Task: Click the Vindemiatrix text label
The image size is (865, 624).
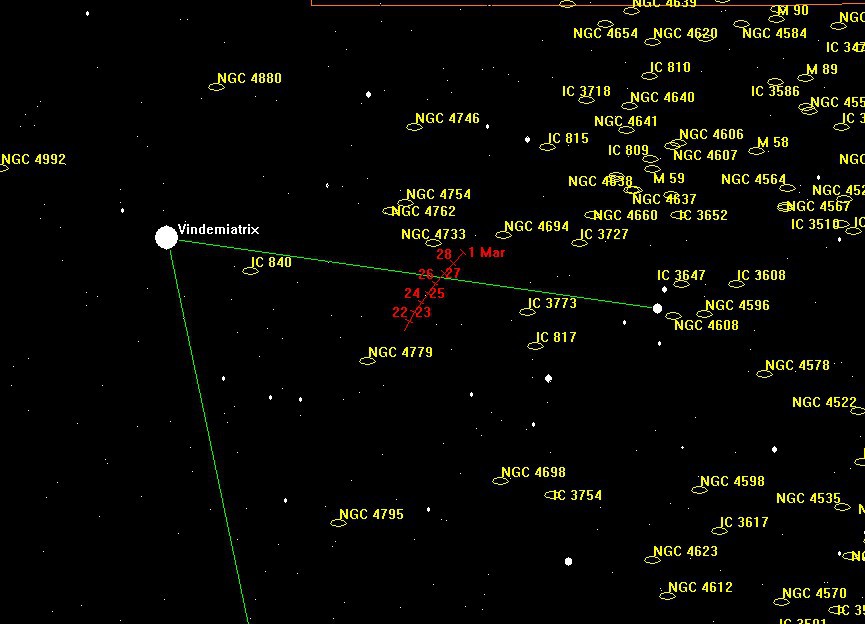Action: 218,230
